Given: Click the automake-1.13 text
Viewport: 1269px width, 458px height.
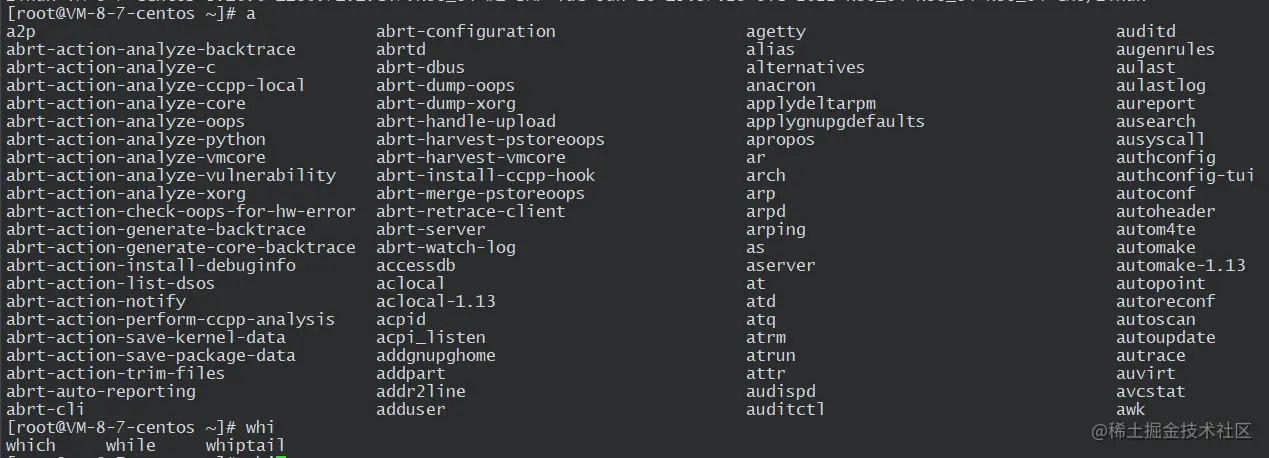Looking at the screenshot, I should tap(1181, 265).
